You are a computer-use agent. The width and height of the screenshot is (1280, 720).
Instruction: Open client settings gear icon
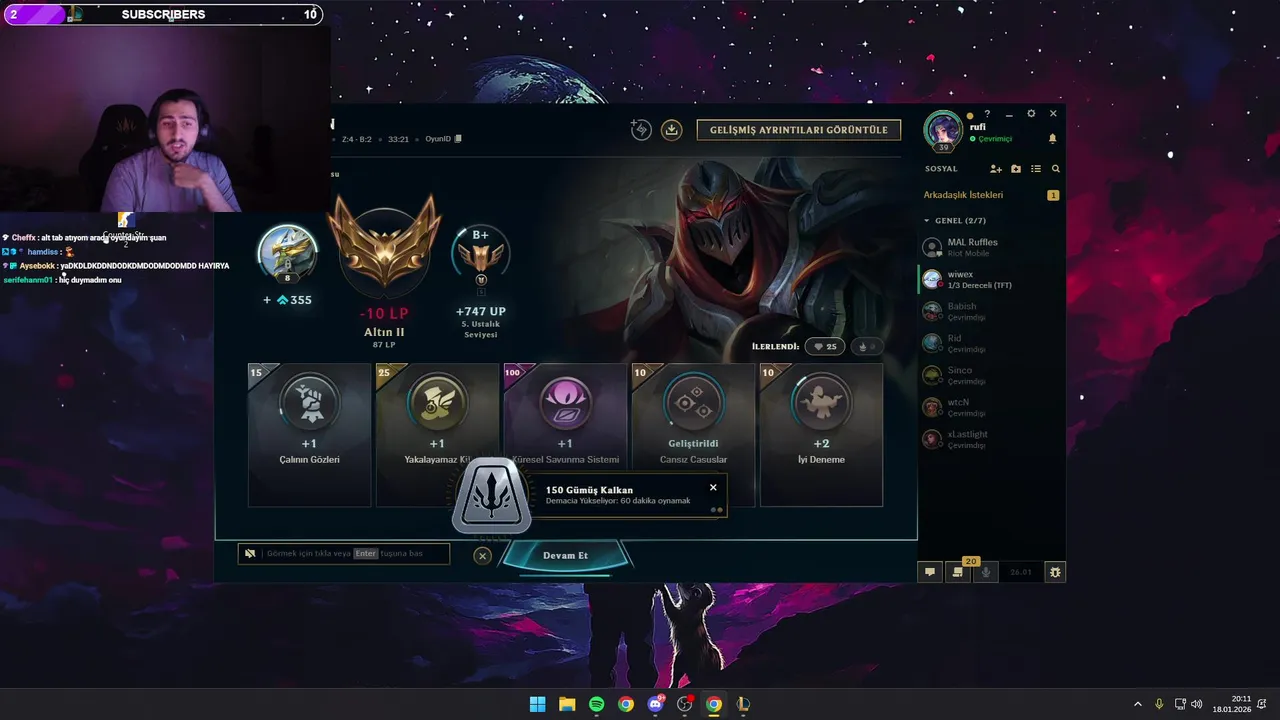point(1031,114)
